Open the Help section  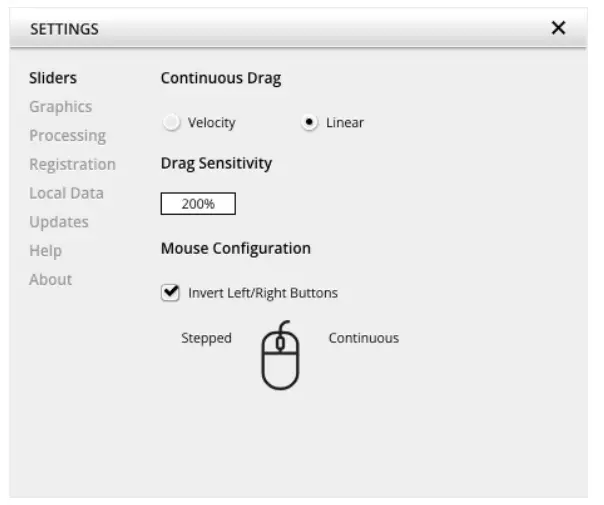45,251
